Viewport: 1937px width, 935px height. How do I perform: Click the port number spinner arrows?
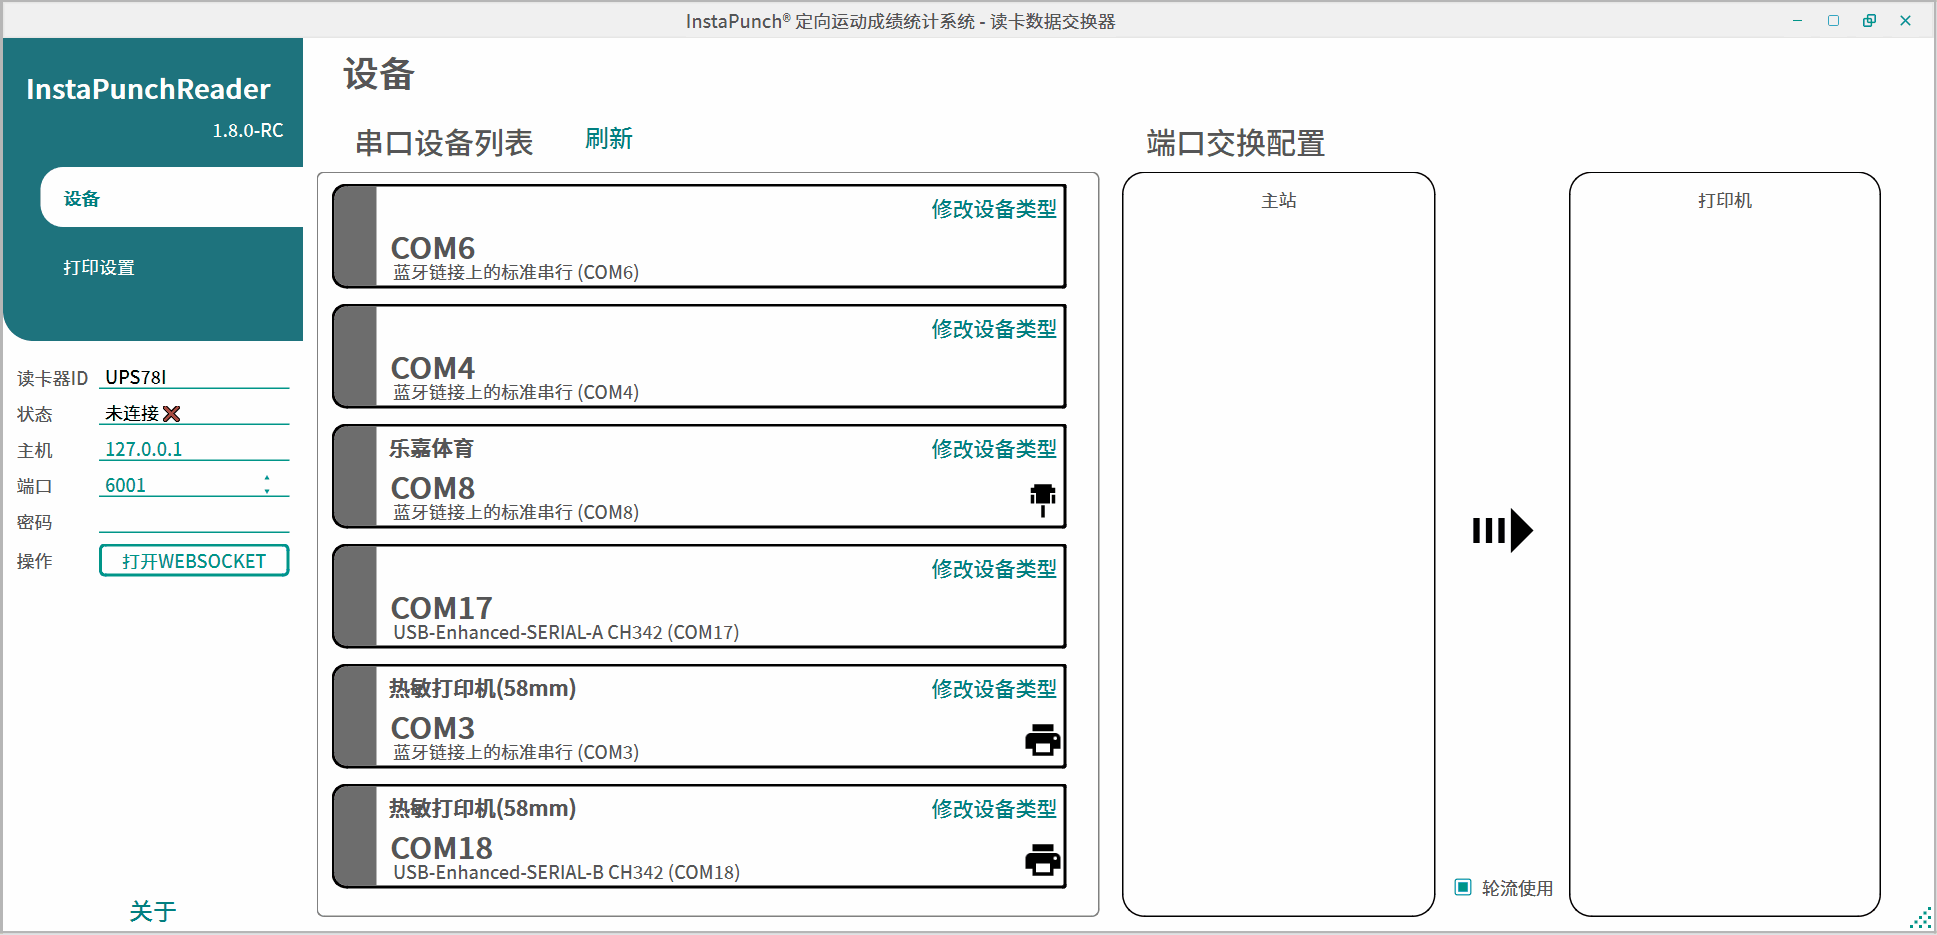(267, 485)
